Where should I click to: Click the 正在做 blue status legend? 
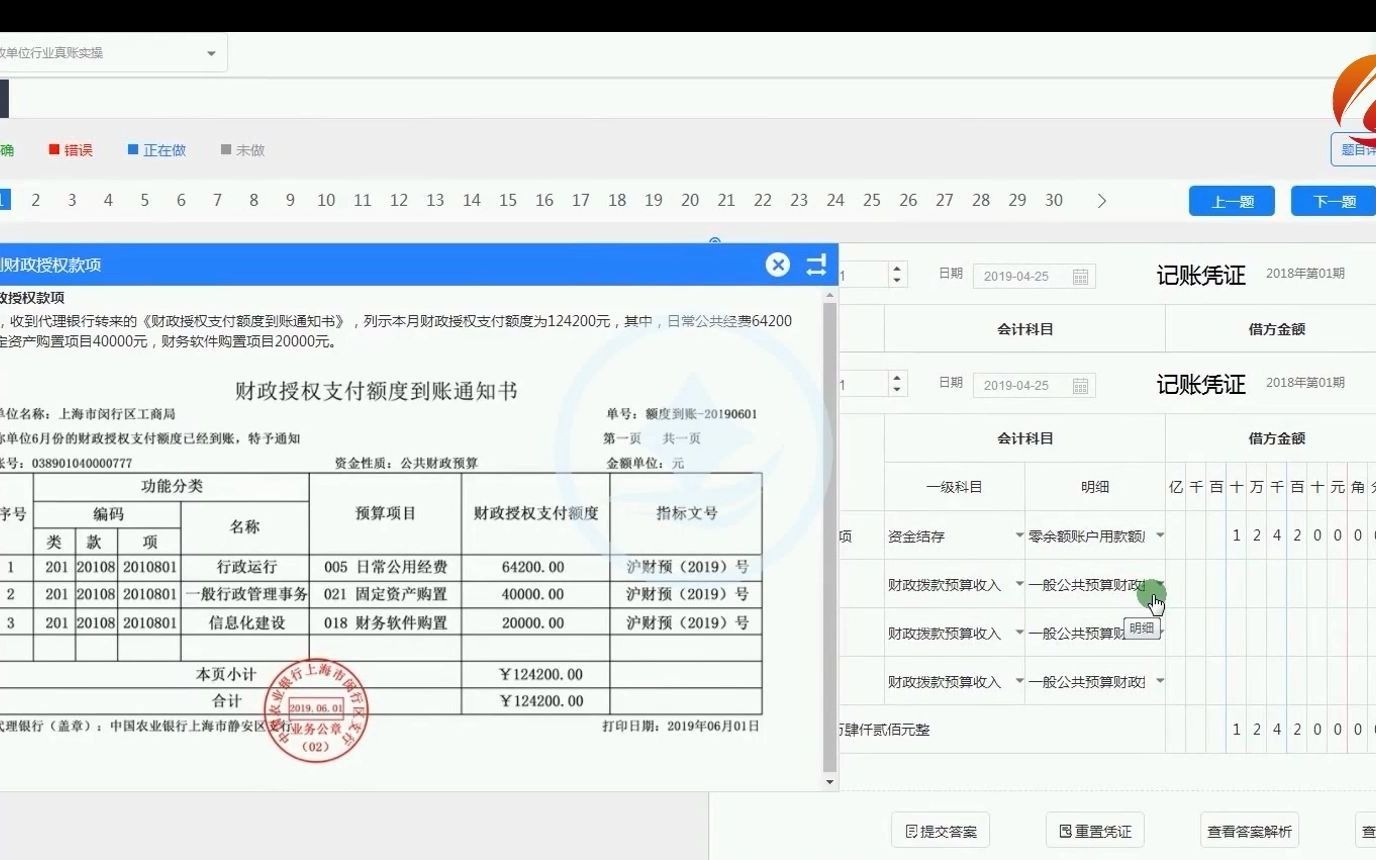tap(157, 150)
